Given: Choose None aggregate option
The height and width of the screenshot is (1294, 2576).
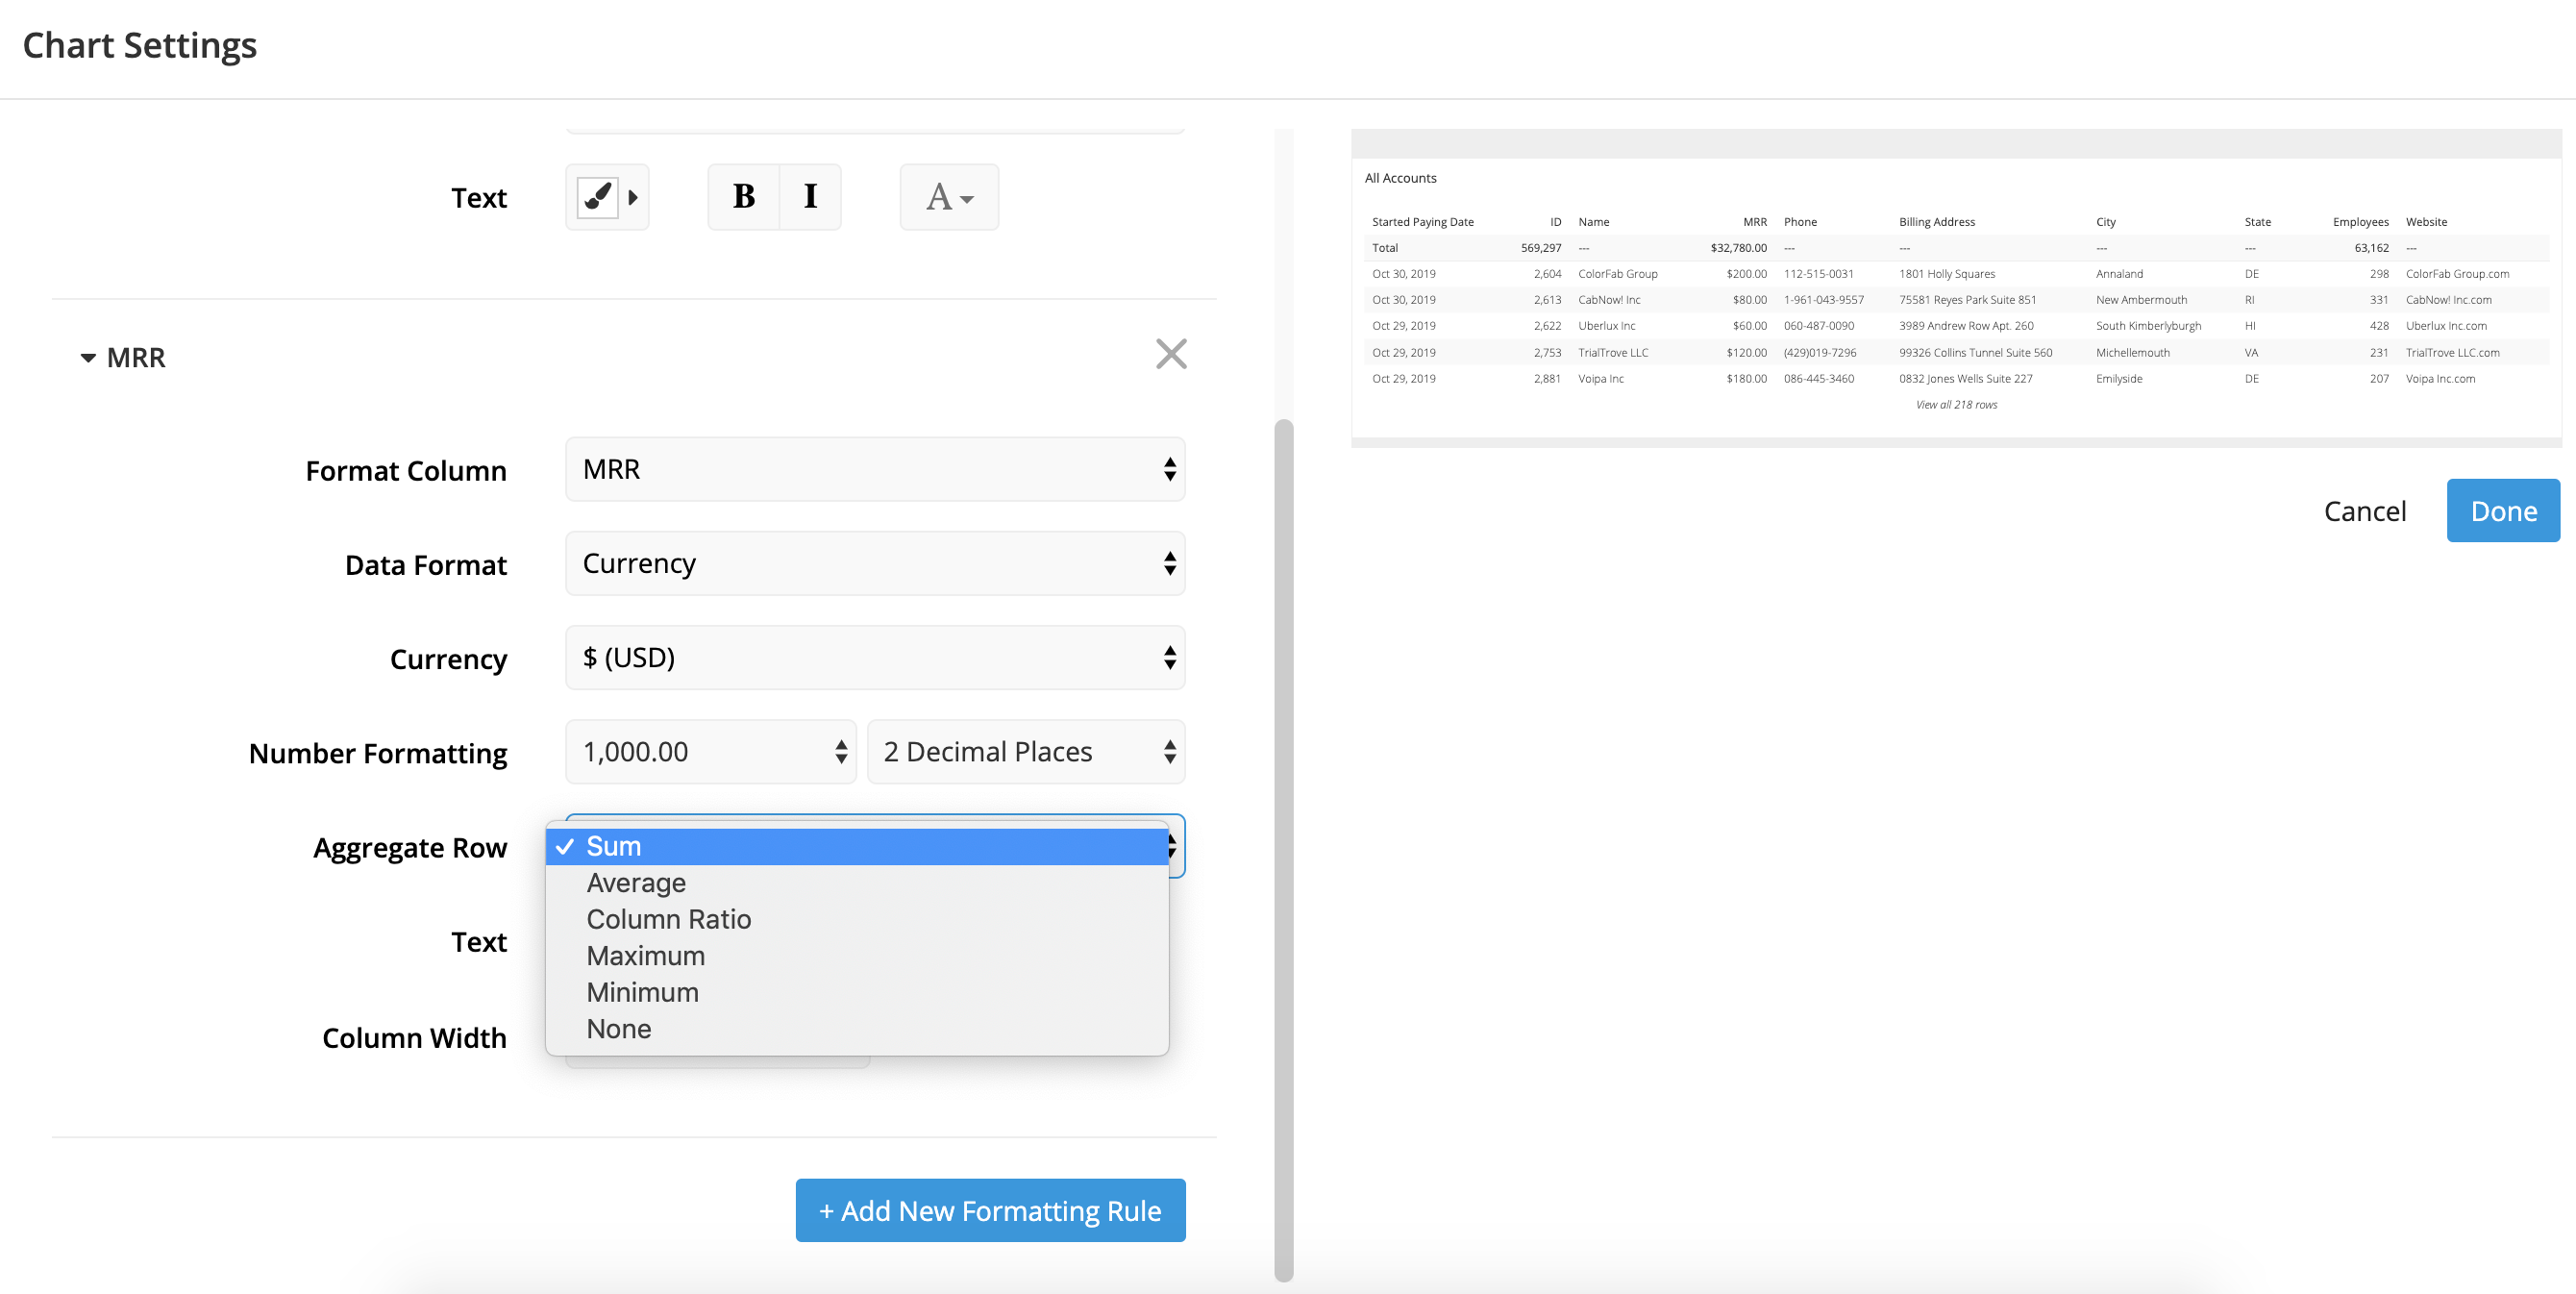Looking at the screenshot, I should coord(857,1029).
